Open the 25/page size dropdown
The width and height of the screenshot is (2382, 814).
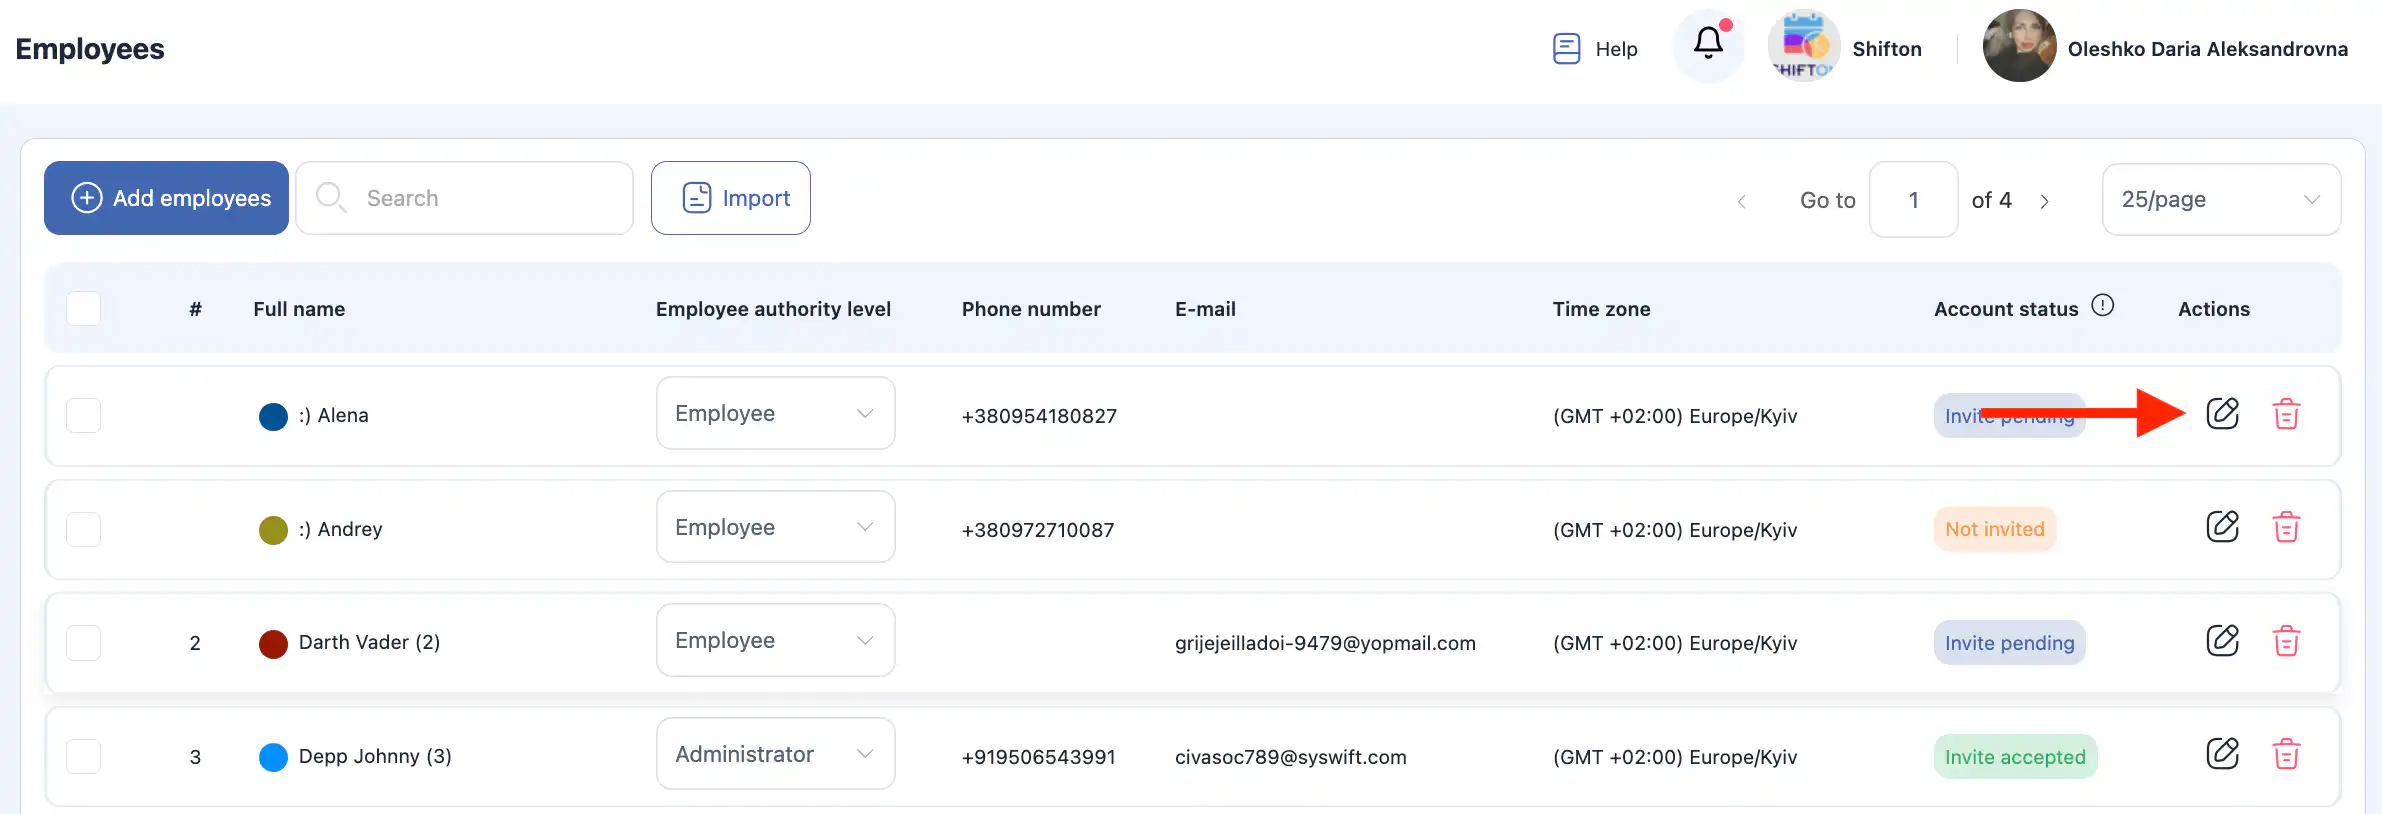click(2220, 200)
